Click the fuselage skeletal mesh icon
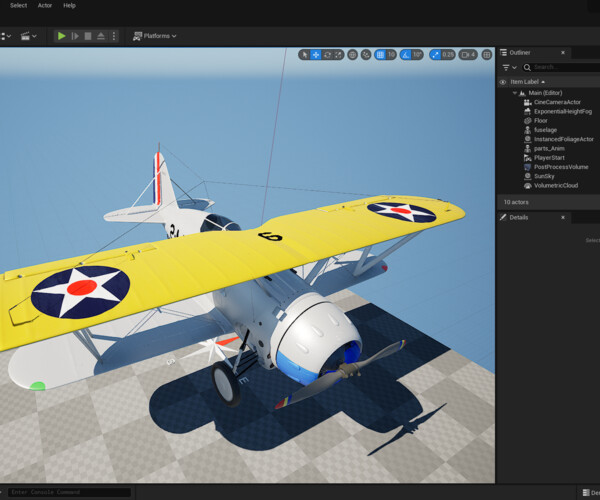 tap(528, 130)
